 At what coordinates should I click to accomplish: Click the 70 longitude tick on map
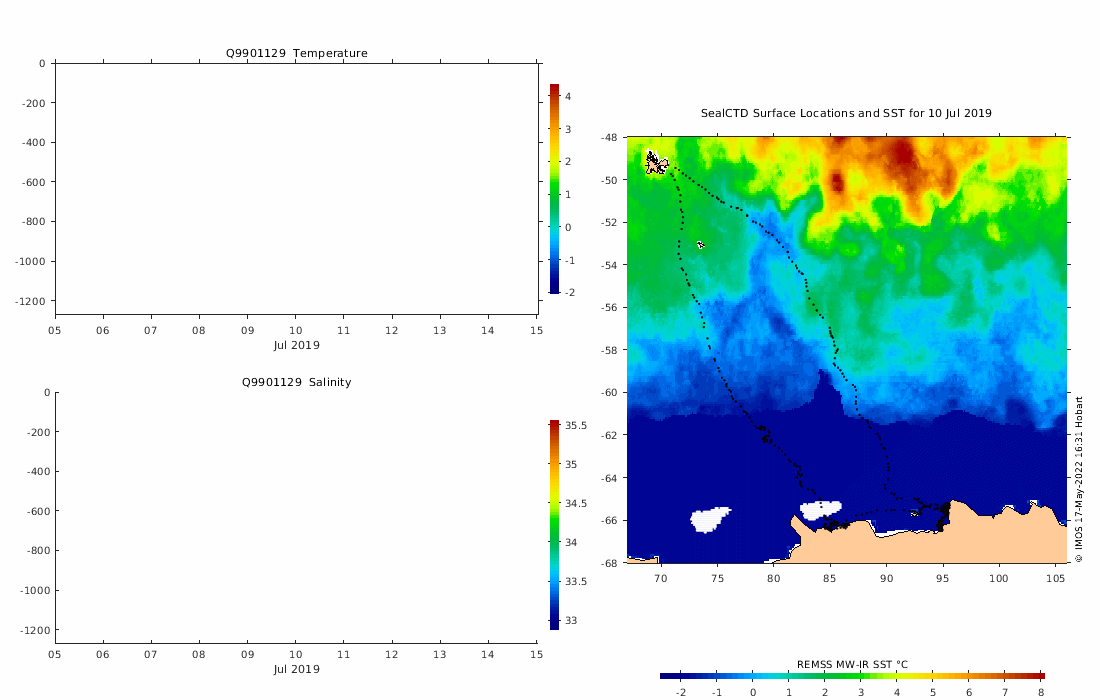tap(660, 579)
